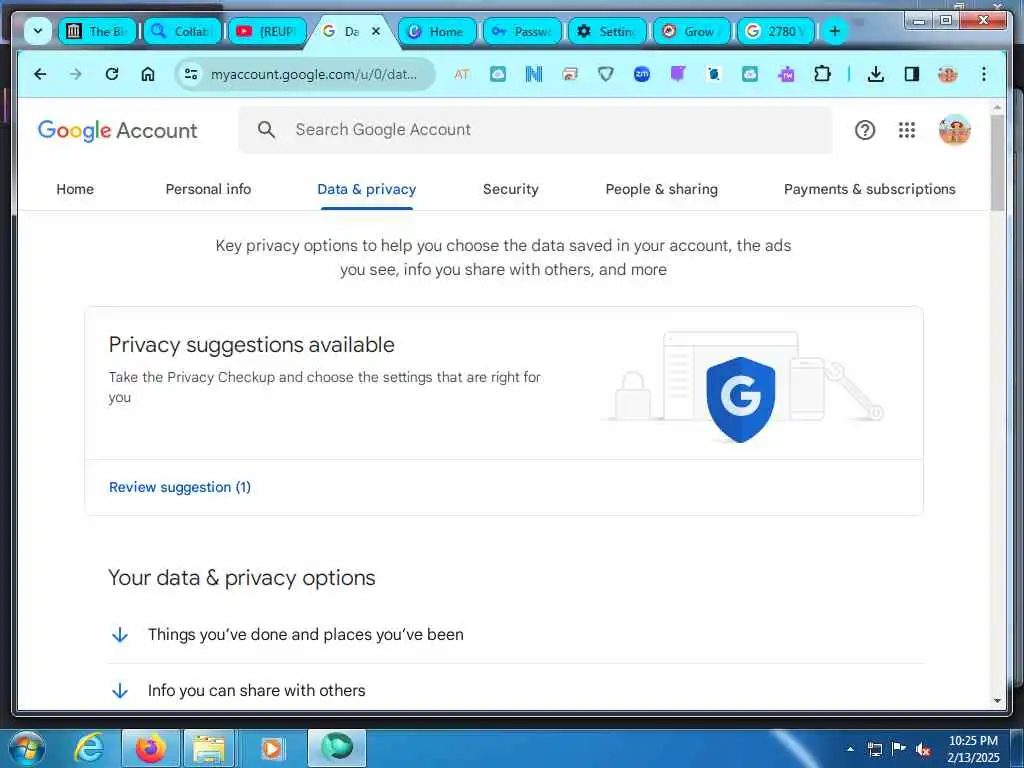Open the tab search dropdown arrow

[38, 31]
